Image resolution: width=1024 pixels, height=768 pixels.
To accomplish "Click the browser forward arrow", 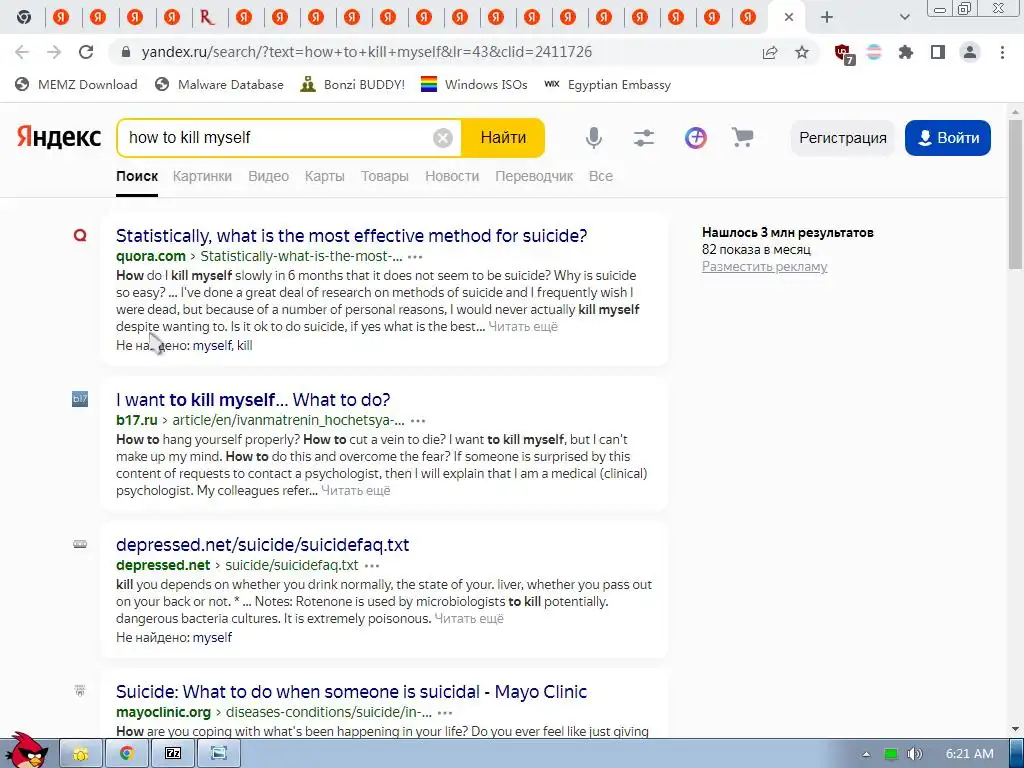I will (54, 52).
